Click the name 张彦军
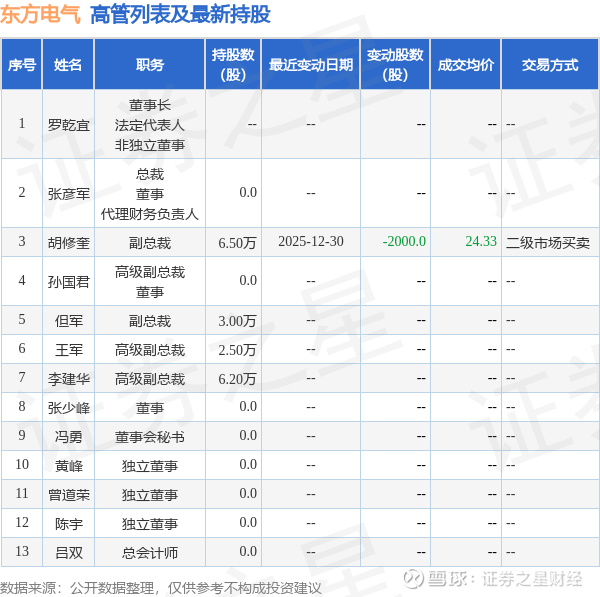 (x=68, y=194)
